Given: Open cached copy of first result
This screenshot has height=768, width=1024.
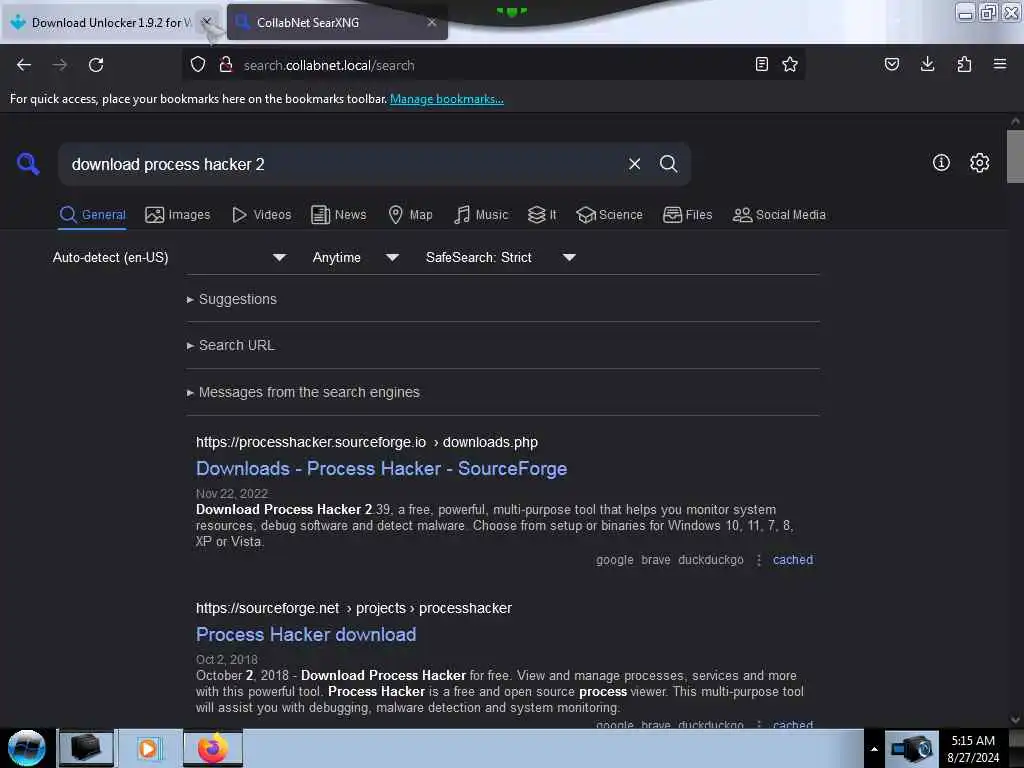Looking at the screenshot, I should pyautogui.click(x=793, y=560).
